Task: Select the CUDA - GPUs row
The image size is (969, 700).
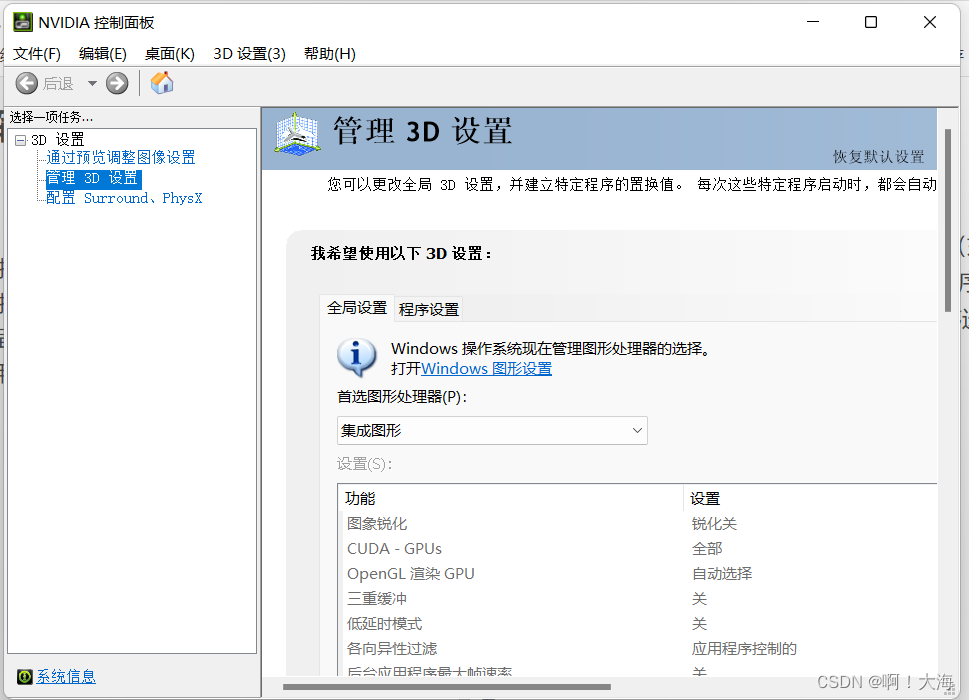Action: tap(638, 549)
